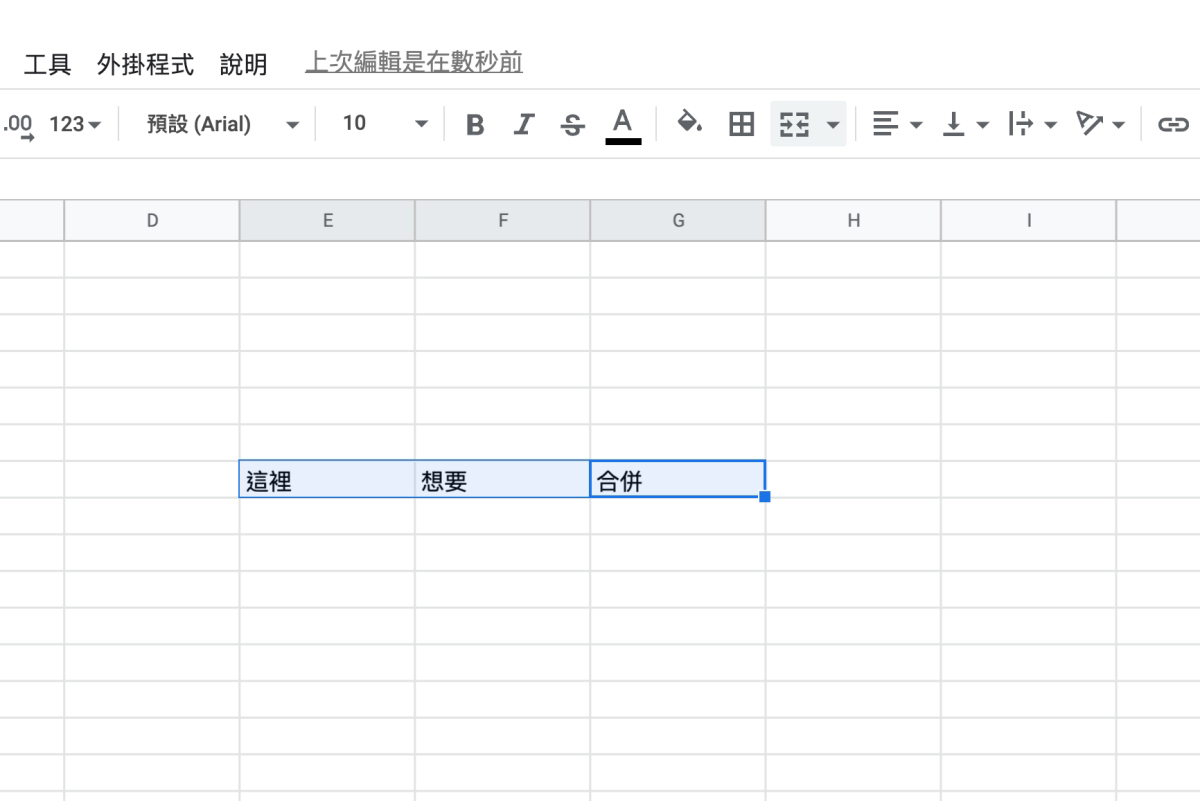Open the fill color tool
The width and height of the screenshot is (1200, 801).
coord(689,124)
